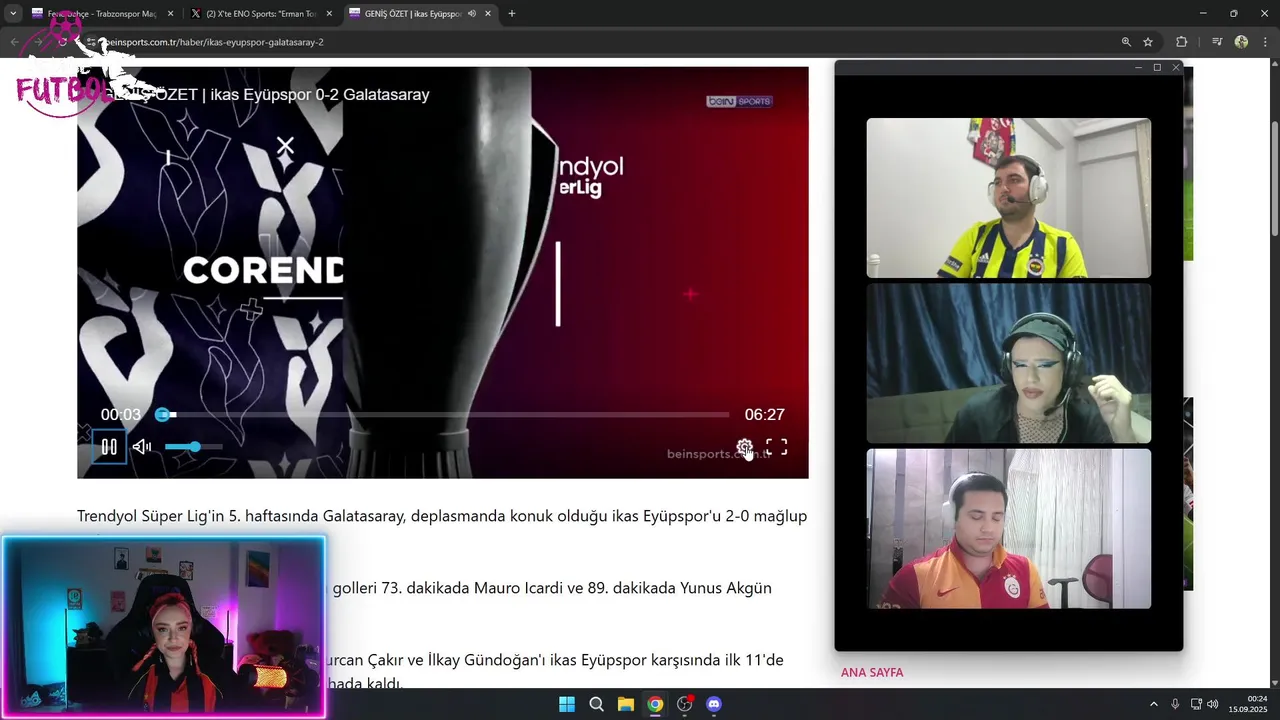Open the network tray icon
This screenshot has height=720, width=1280.
[x=1196, y=704]
